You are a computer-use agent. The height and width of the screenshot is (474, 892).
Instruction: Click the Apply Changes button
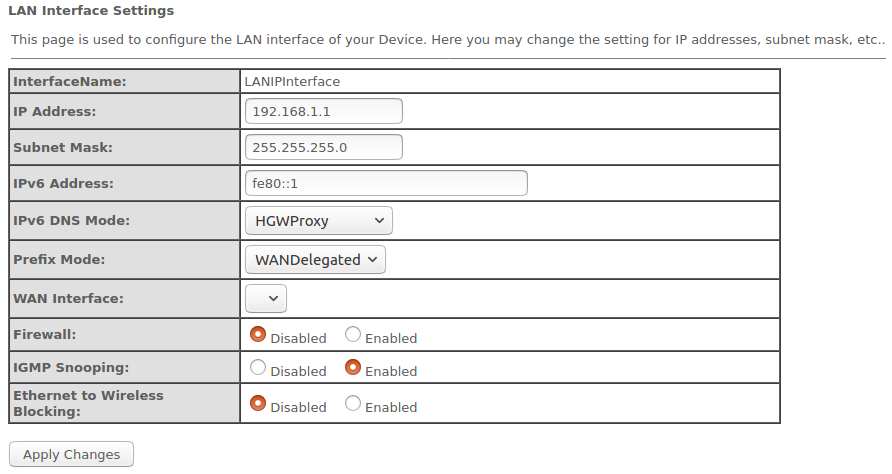[x=71, y=454]
